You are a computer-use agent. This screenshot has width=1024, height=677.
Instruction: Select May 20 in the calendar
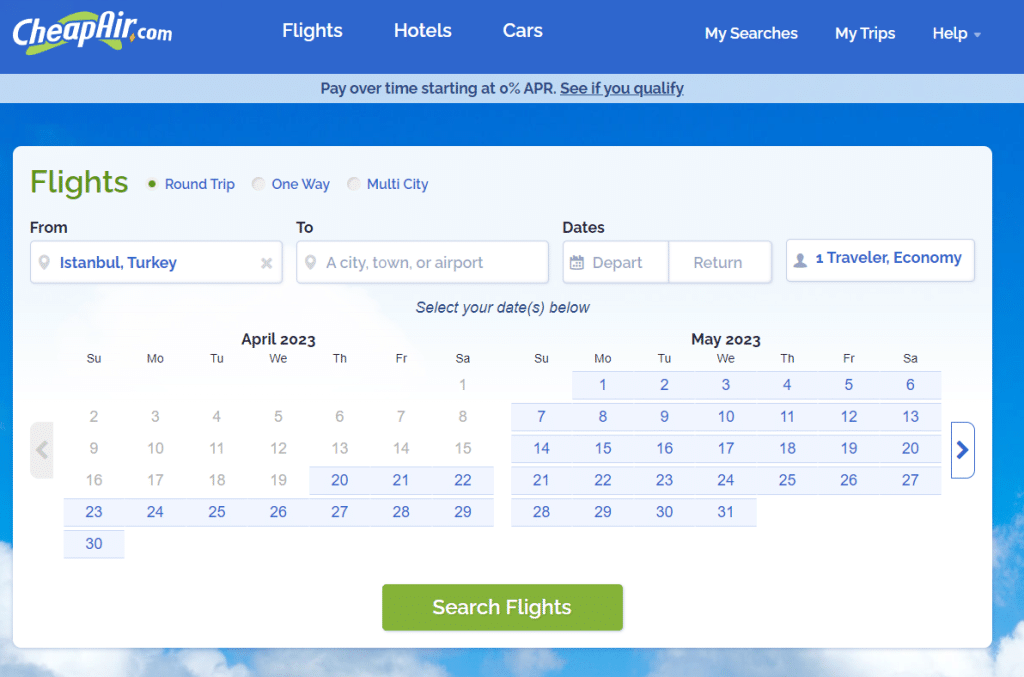click(x=910, y=449)
